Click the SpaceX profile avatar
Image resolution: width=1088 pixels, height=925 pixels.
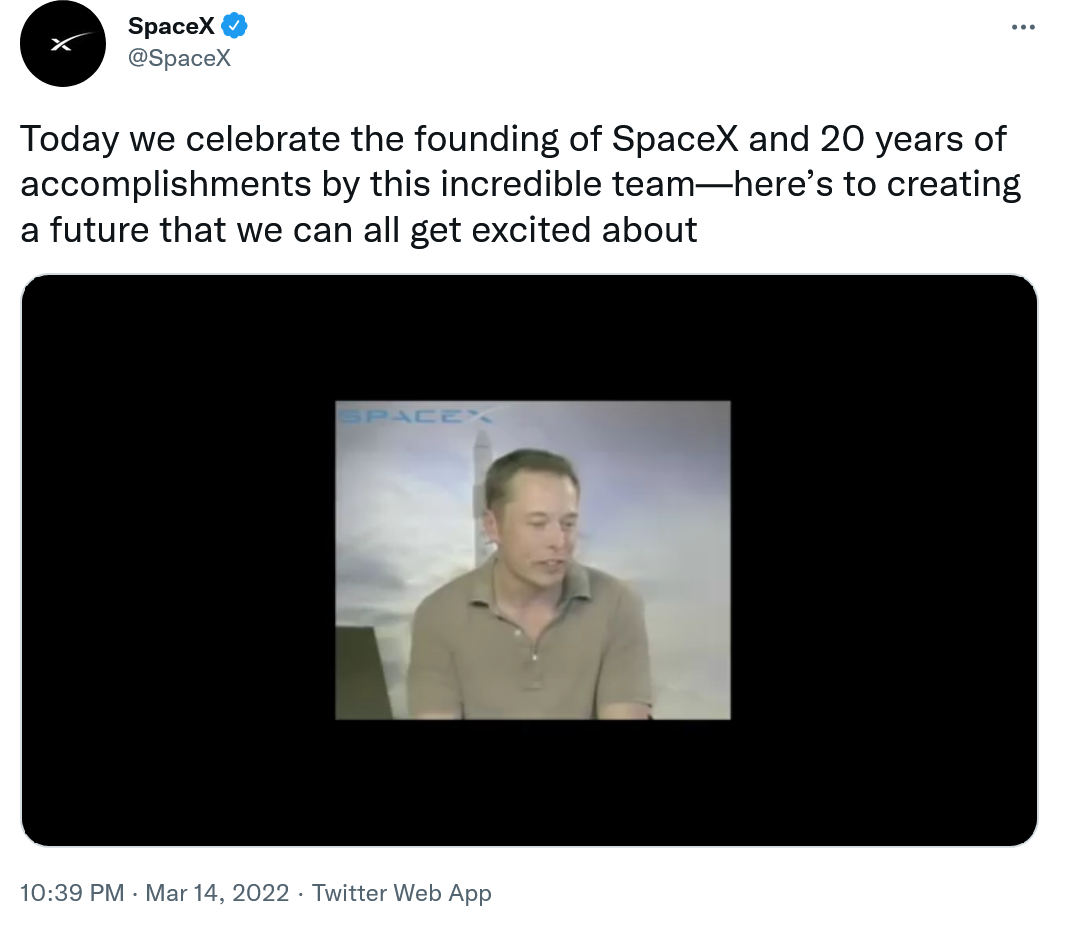pyautogui.click(x=63, y=44)
